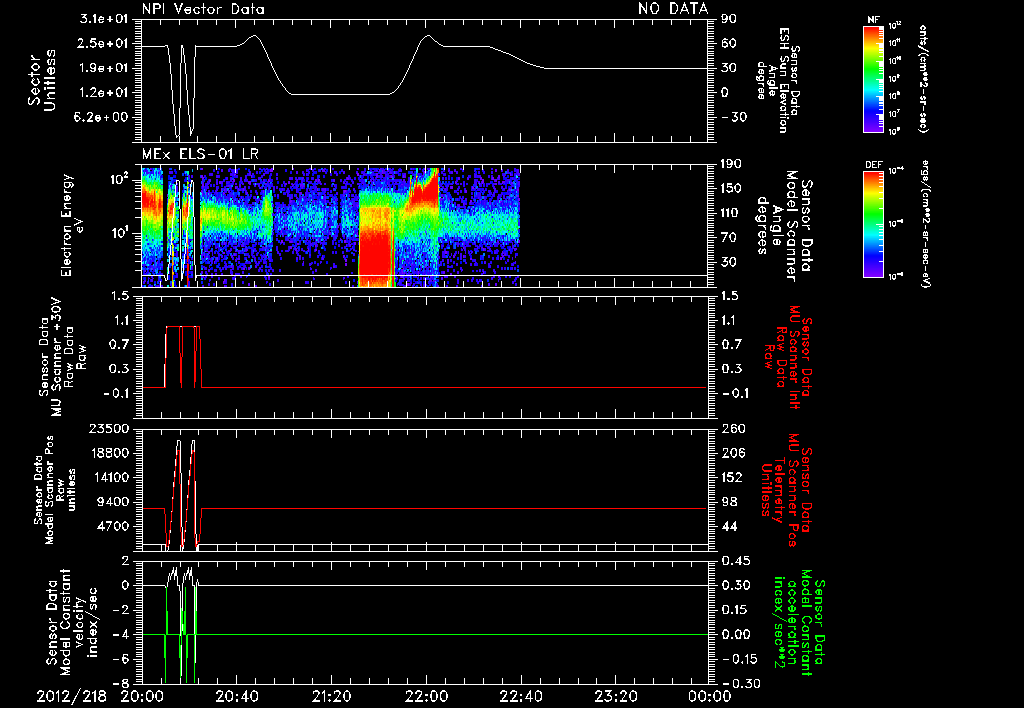Select the "Model Scanner Angle degrees" label
The width and height of the screenshot is (1024, 708).
[783, 225]
